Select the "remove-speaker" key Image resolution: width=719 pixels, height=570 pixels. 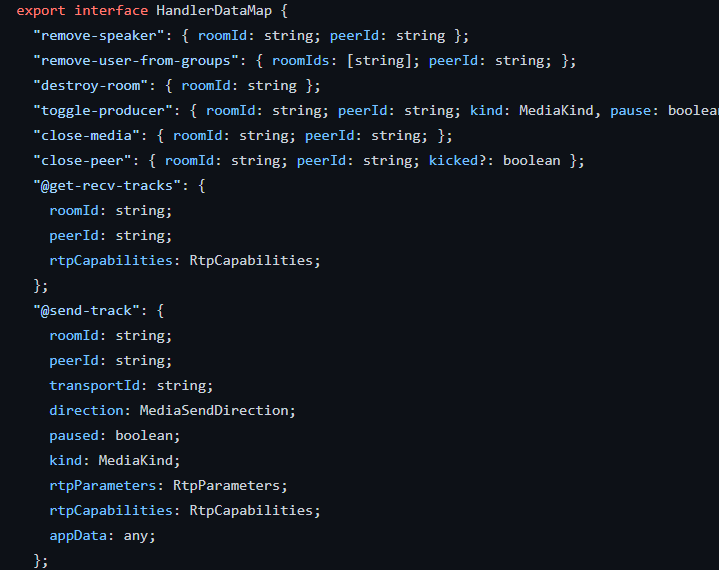[99, 36]
